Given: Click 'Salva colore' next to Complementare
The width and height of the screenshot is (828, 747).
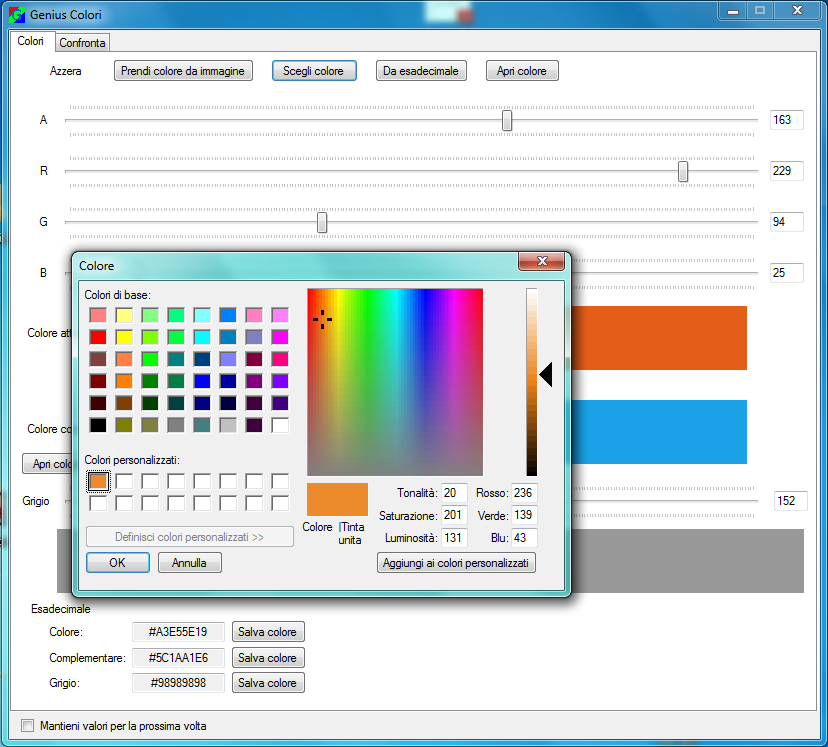Looking at the screenshot, I should (267, 658).
